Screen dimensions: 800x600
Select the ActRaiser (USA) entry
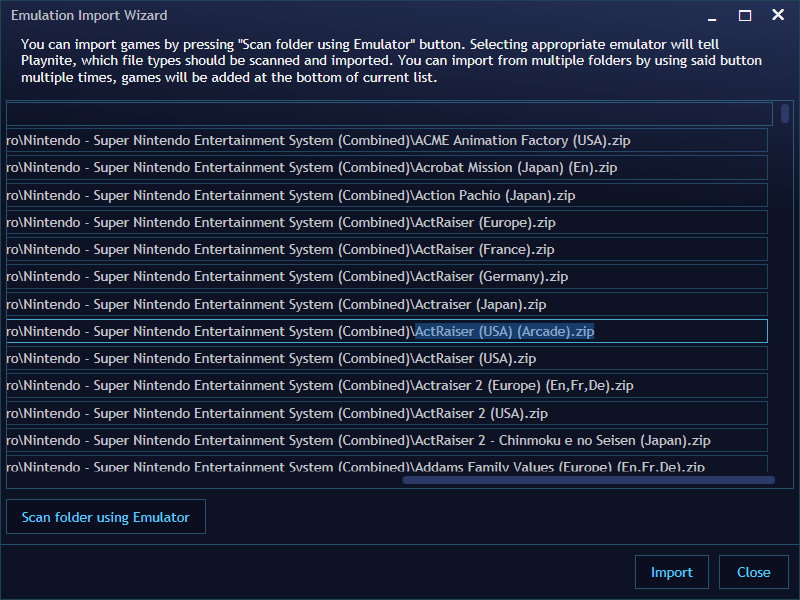tap(390, 358)
